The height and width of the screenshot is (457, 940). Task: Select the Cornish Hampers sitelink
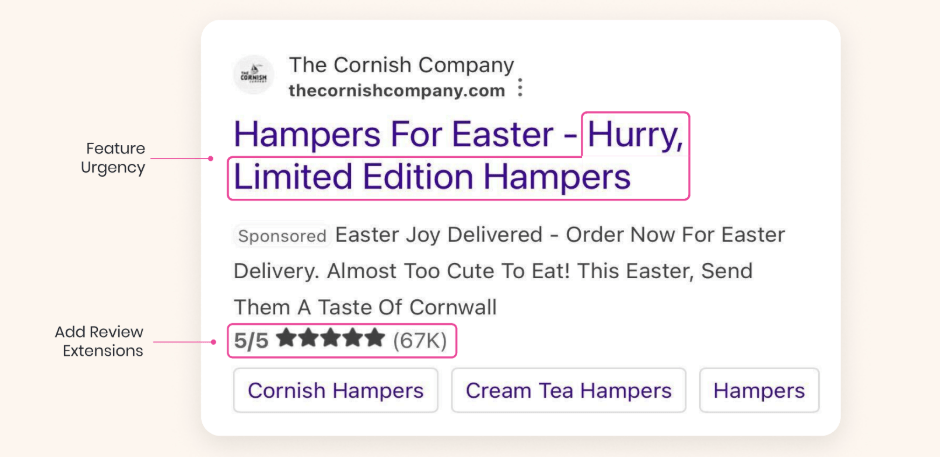[336, 390]
